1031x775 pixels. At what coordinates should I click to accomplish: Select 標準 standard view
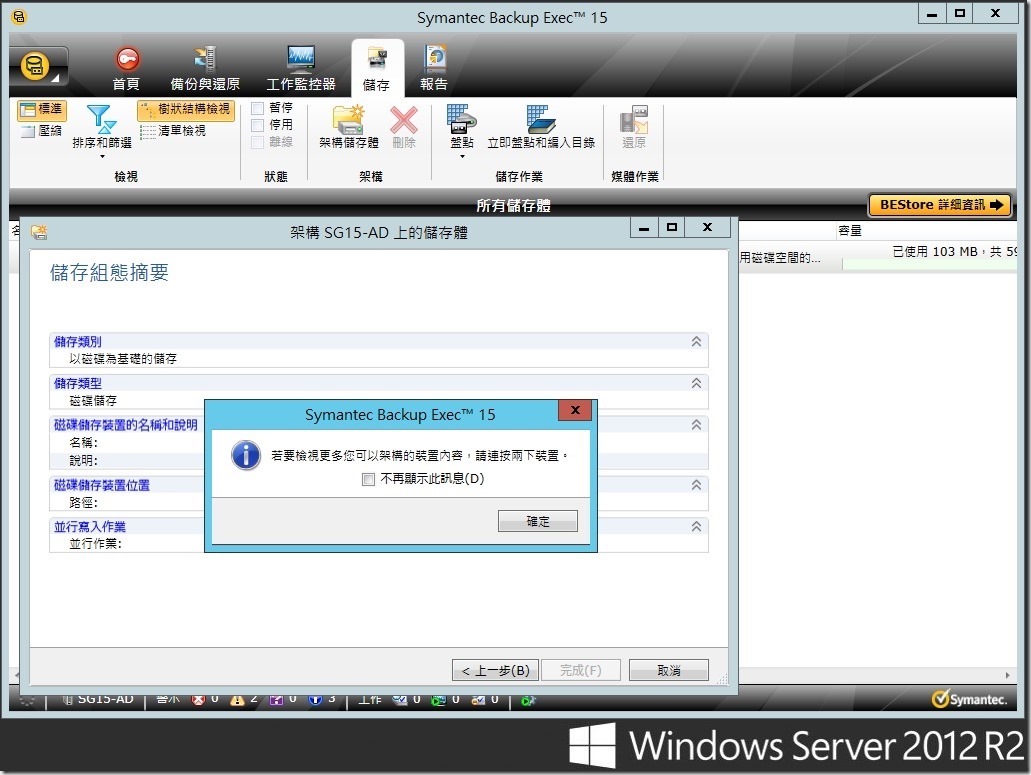coord(41,110)
